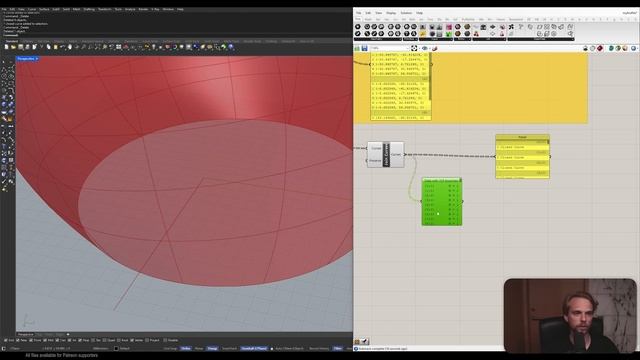Expand Input group bar in Grasshopper ribbon
The width and height of the screenshot is (640, 360).
click(x=436, y=39)
